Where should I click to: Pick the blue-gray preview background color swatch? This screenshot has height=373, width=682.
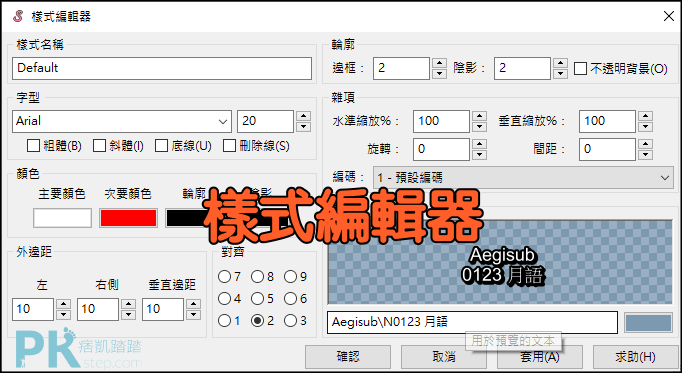point(648,323)
